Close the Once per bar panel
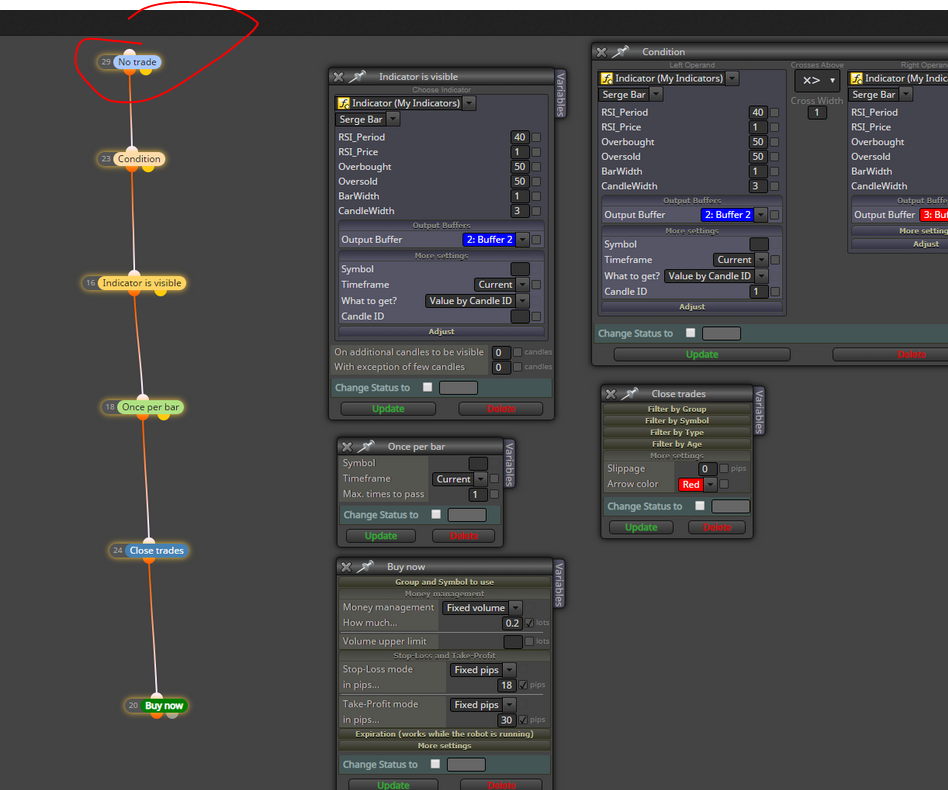 (x=347, y=447)
